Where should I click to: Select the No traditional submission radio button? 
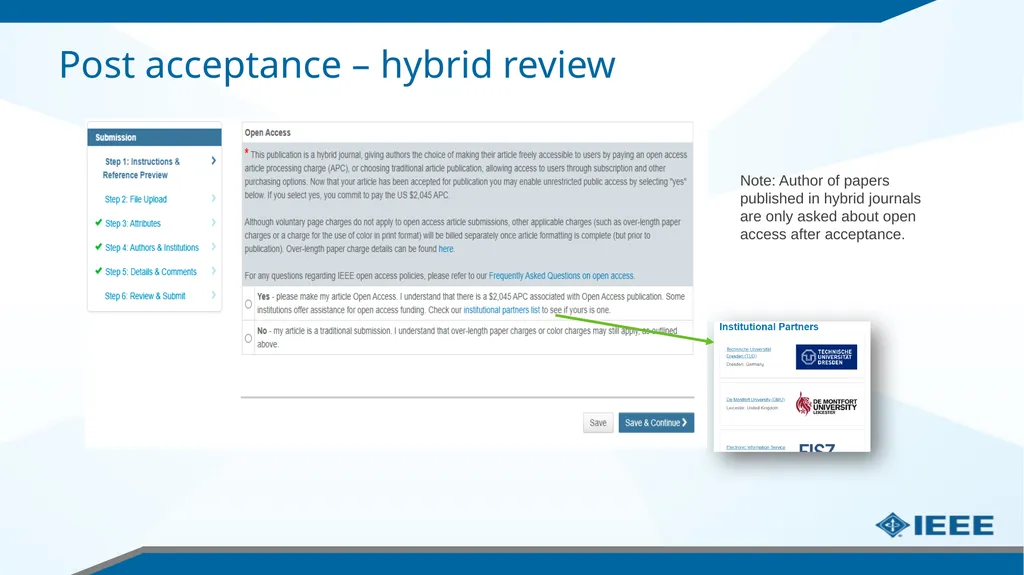[x=248, y=338]
